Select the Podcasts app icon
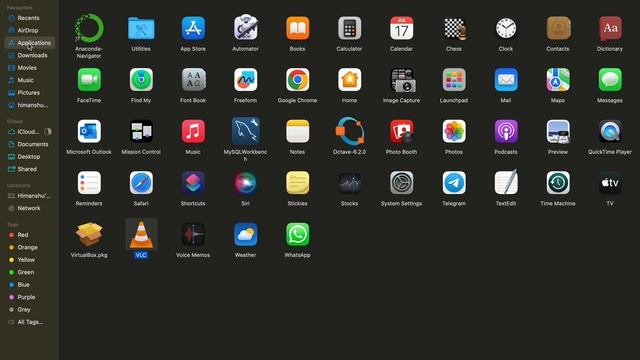 (506, 131)
